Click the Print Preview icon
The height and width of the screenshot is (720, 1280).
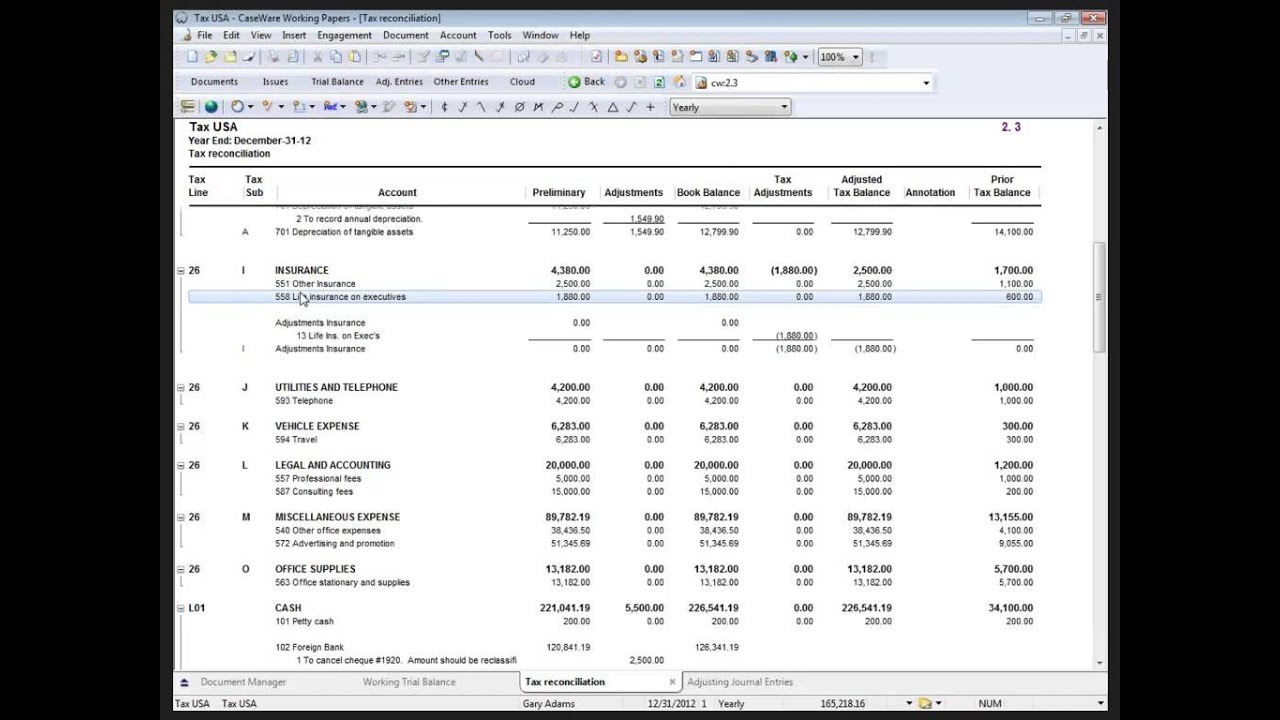293,57
